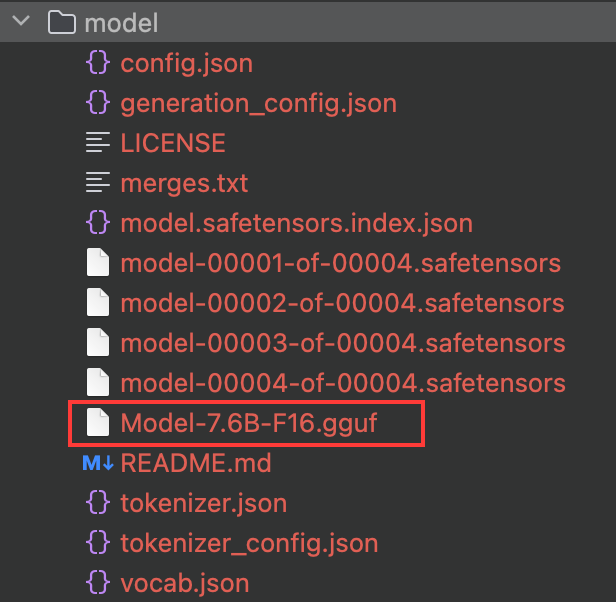This screenshot has width=616, height=602.
Task: Click the vocab.json braces icon
Action: (x=97, y=582)
